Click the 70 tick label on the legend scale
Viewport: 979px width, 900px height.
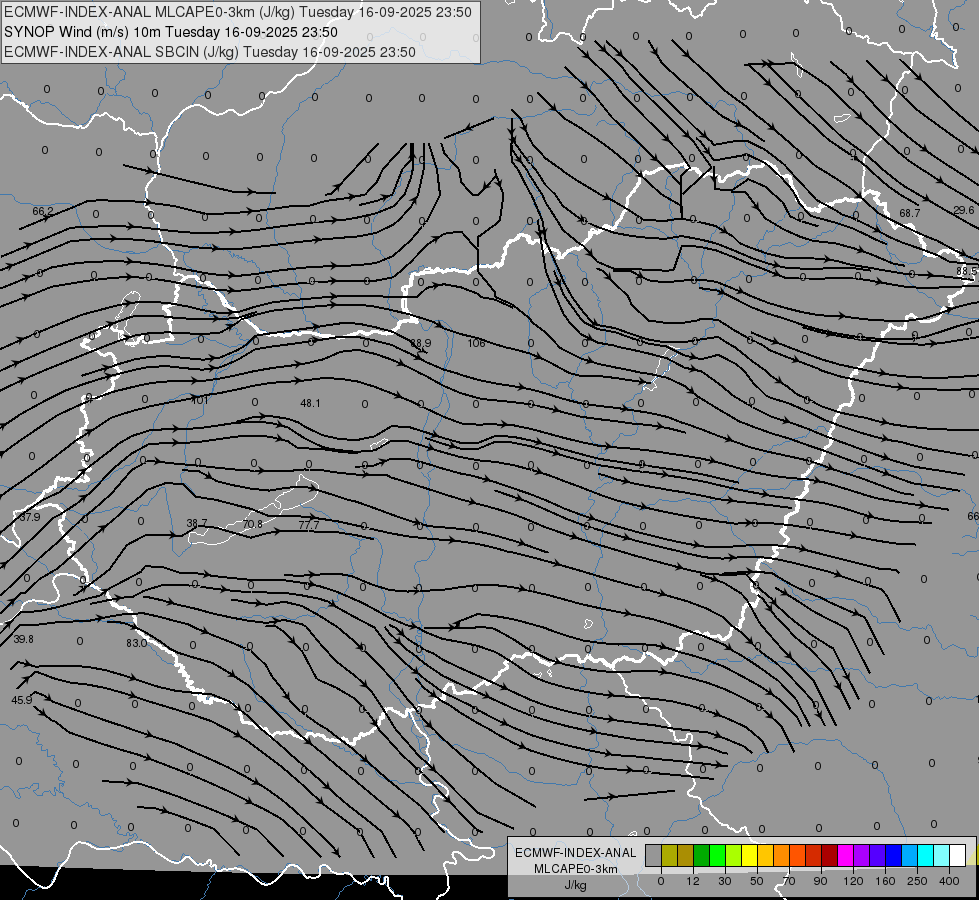pyautogui.click(x=789, y=881)
